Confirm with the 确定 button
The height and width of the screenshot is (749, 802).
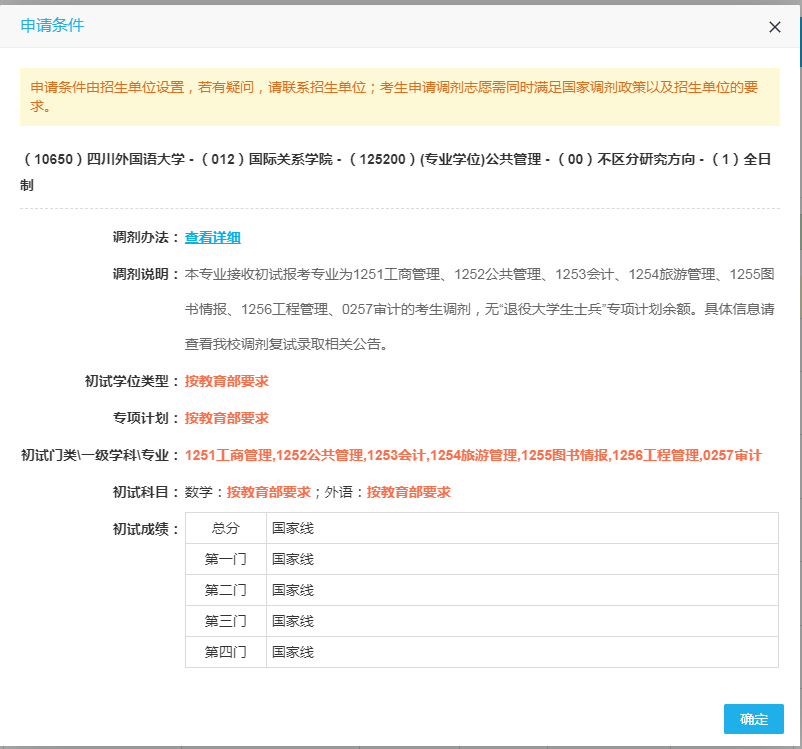[753, 719]
